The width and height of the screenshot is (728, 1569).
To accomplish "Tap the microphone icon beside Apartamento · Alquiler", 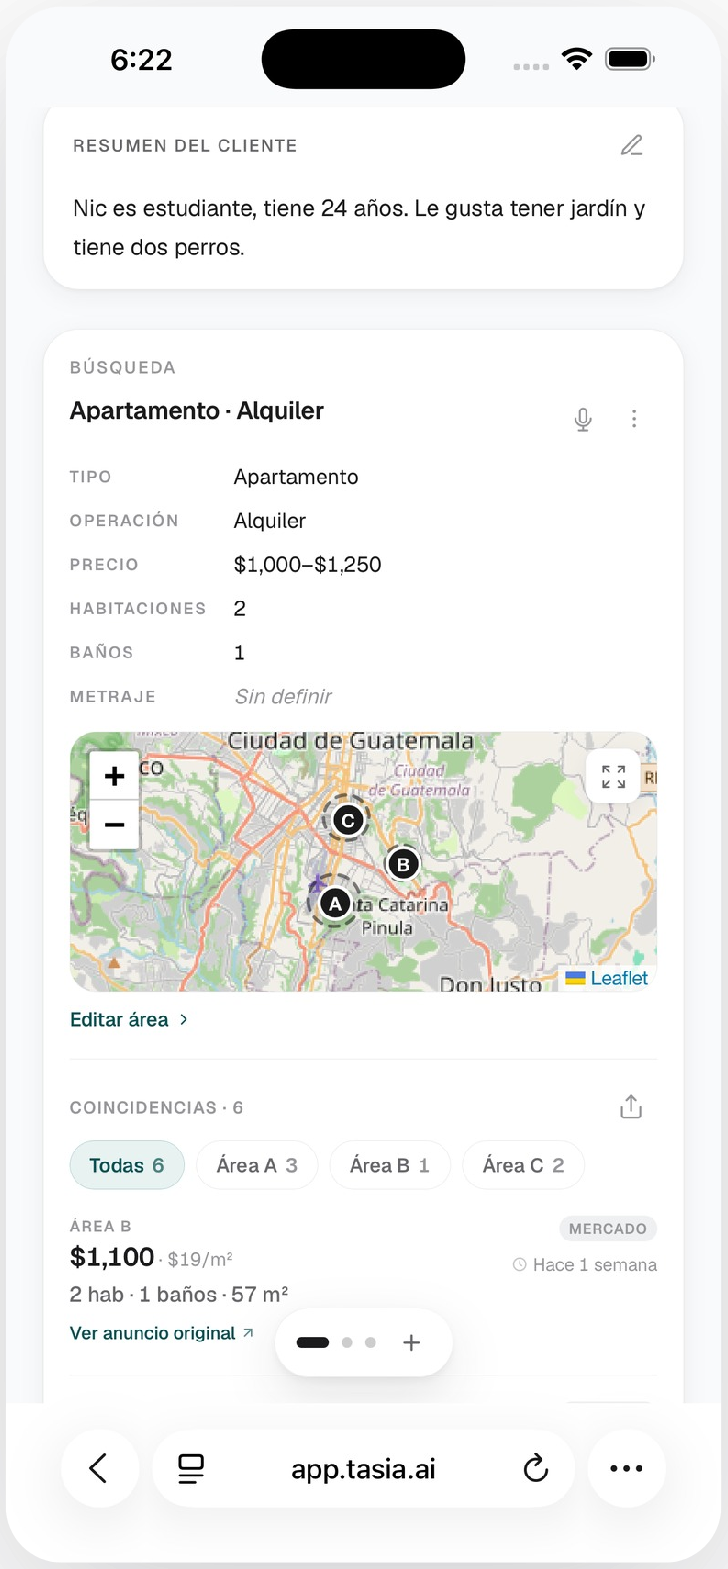I will (583, 420).
